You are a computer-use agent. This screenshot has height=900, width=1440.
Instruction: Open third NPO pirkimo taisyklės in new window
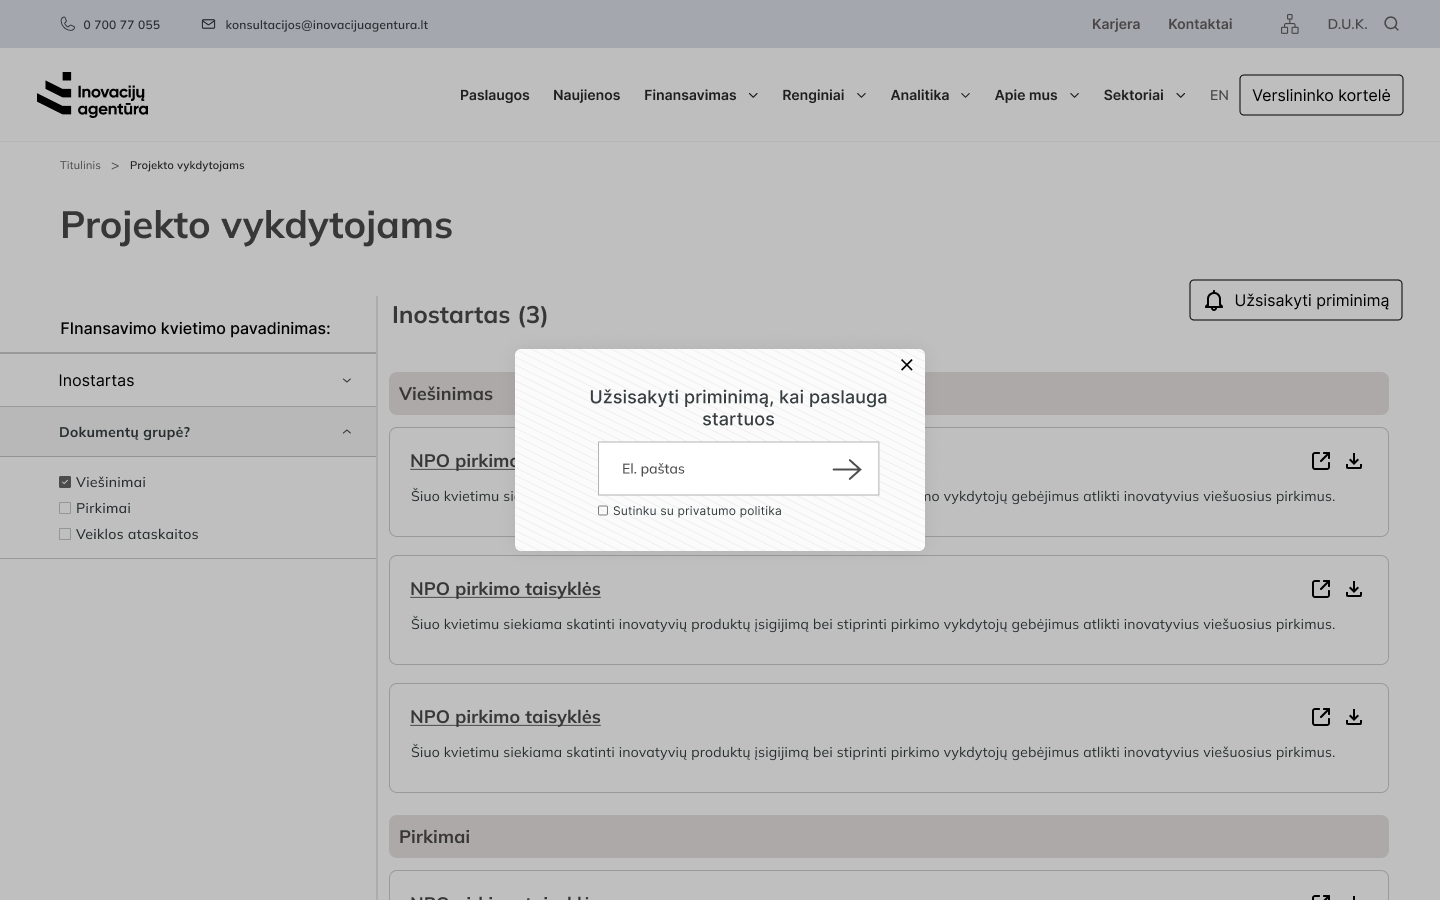(x=1320, y=717)
